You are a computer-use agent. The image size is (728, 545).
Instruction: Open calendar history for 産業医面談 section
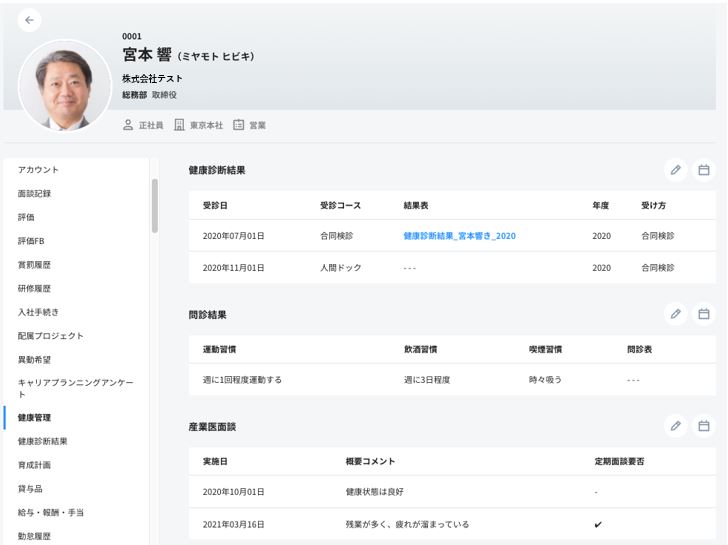pyautogui.click(x=704, y=426)
